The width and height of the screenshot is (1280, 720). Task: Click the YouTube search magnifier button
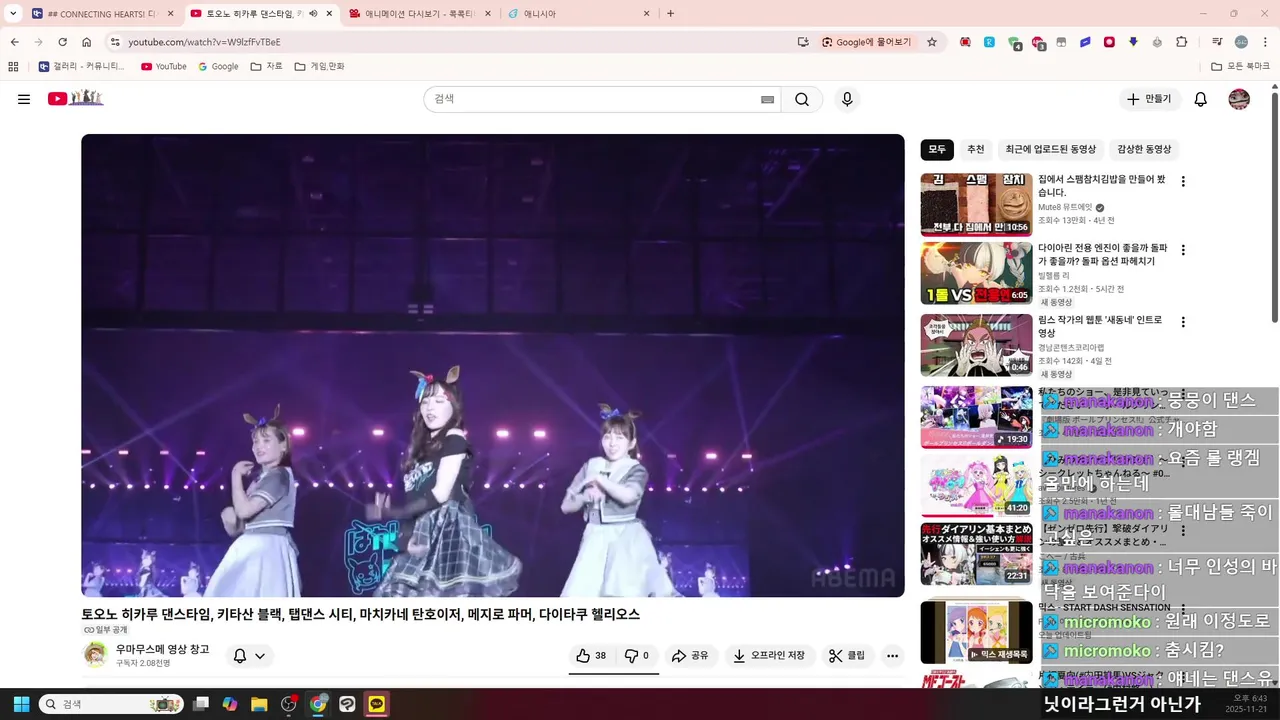(802, 99)
